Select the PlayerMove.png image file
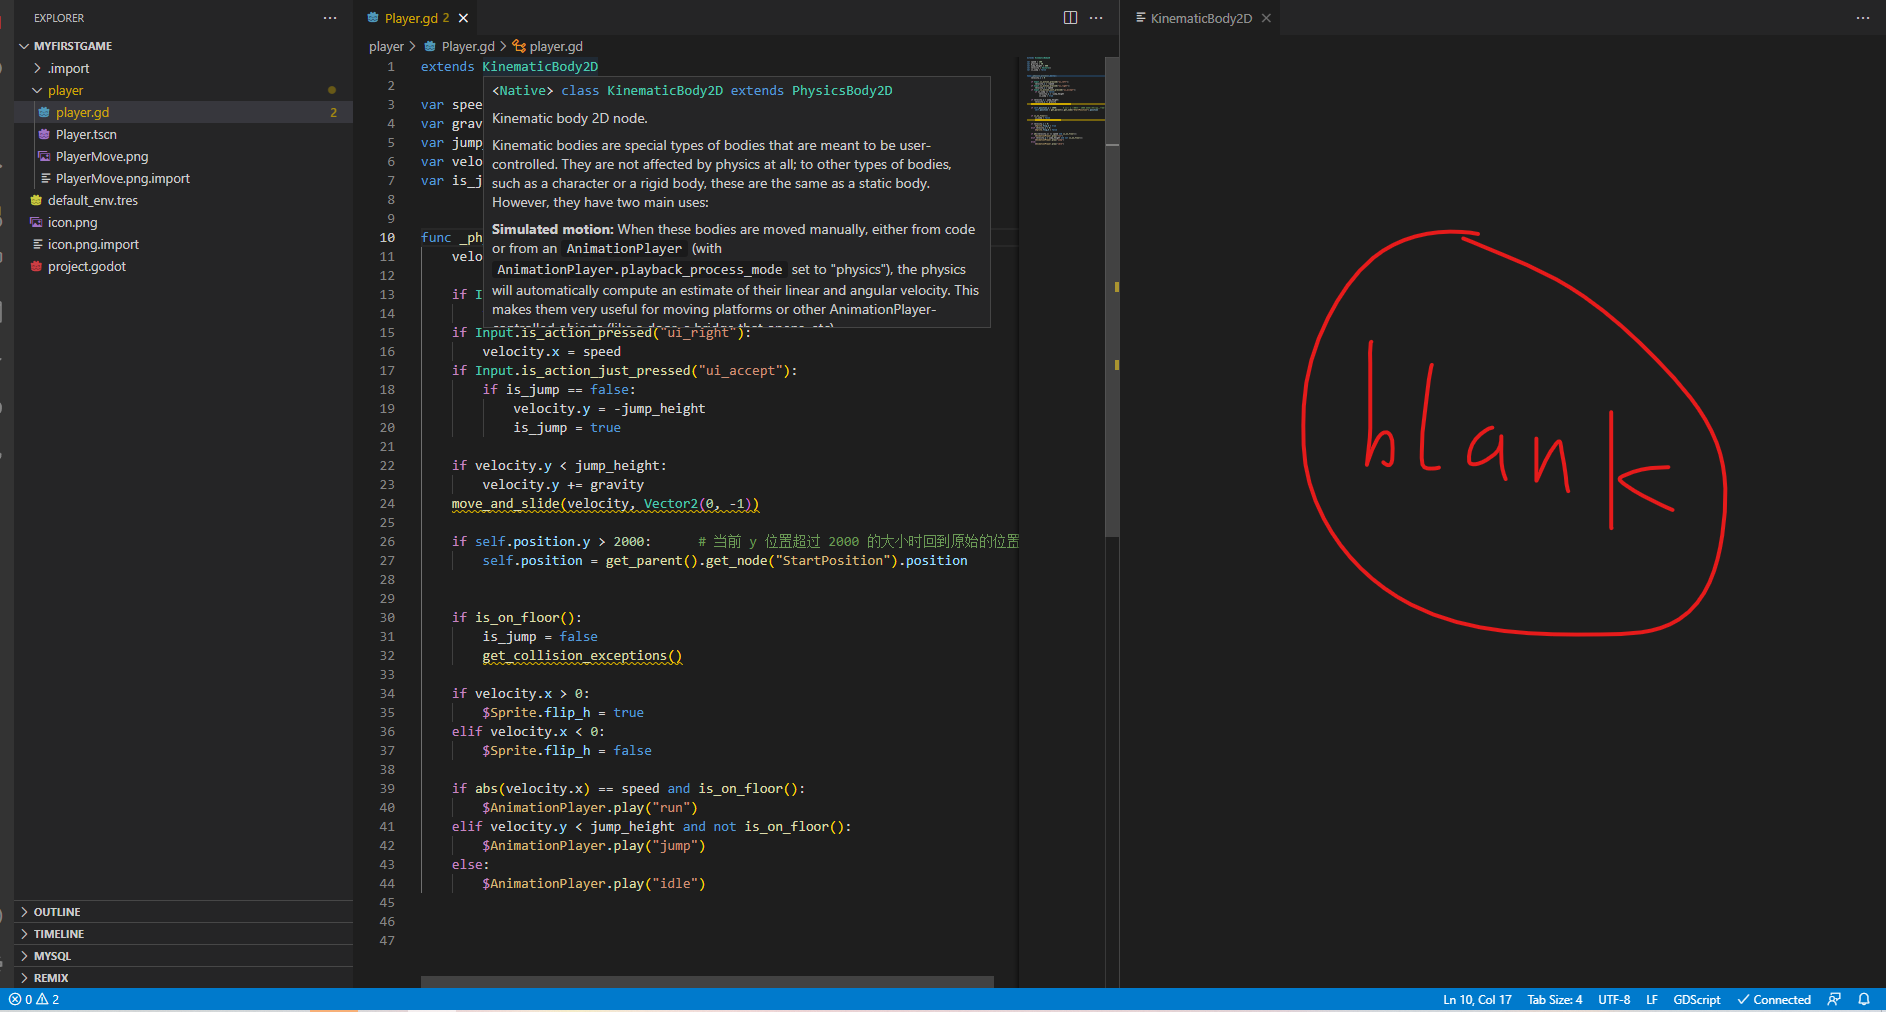The image size is (1886, 1012). [102, 156]
